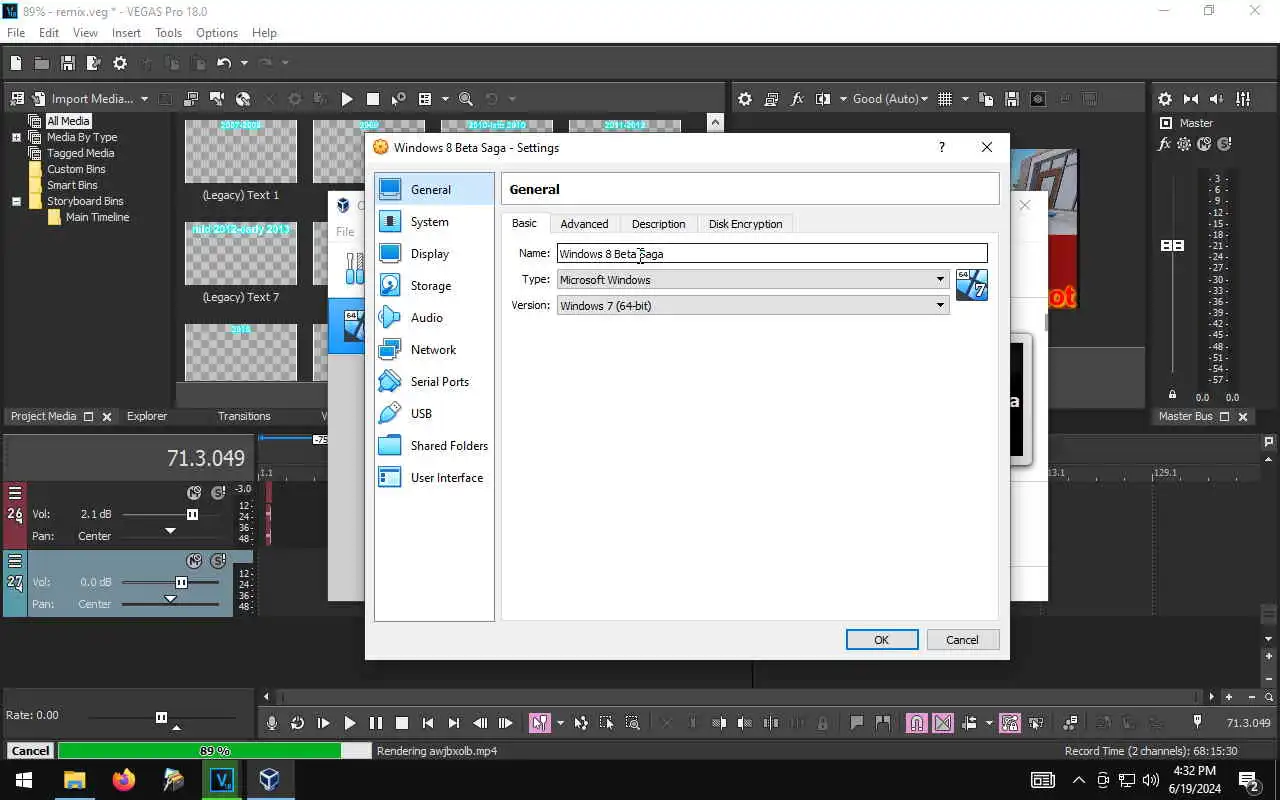
Task: Open the Type dropdown Microsoft Windows
Action: tap(752, 280)
